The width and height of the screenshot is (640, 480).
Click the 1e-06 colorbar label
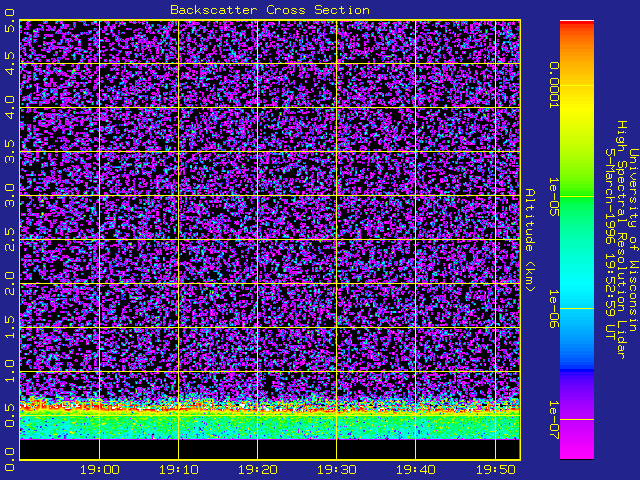pyautogui.click(x=553, y=309)
